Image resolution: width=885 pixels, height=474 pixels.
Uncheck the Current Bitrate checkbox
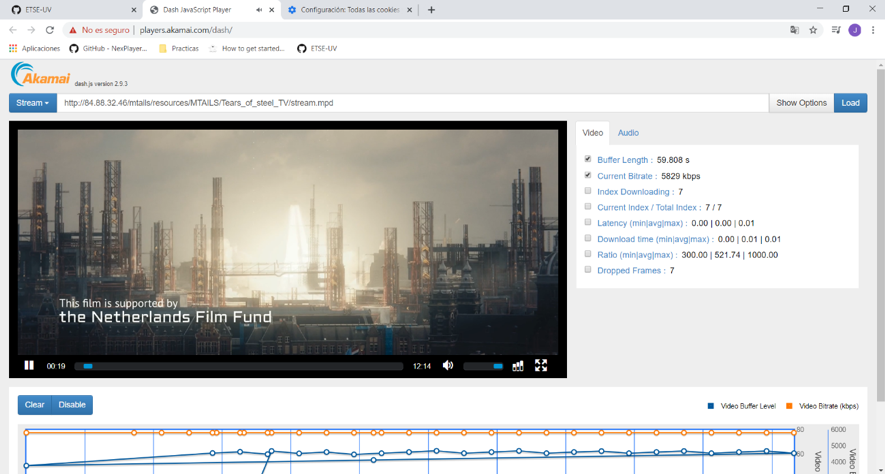pyautogui.click(x=588, y=175)
